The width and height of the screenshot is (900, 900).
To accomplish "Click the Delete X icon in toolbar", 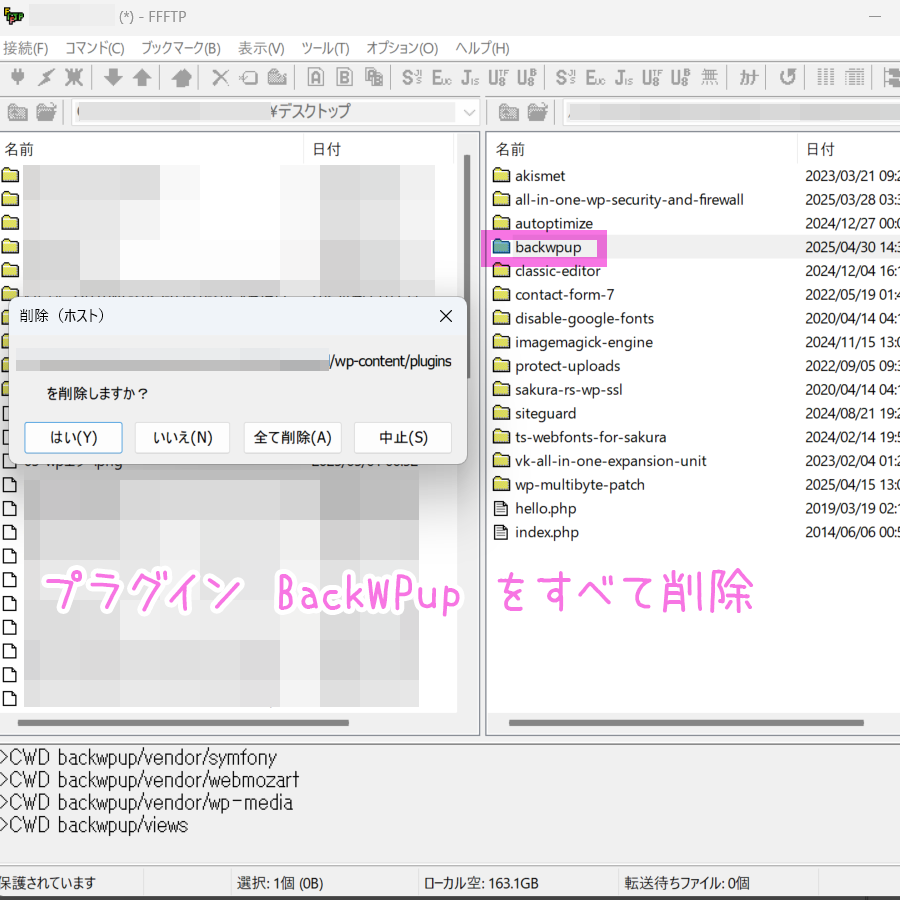I will 220,77.
